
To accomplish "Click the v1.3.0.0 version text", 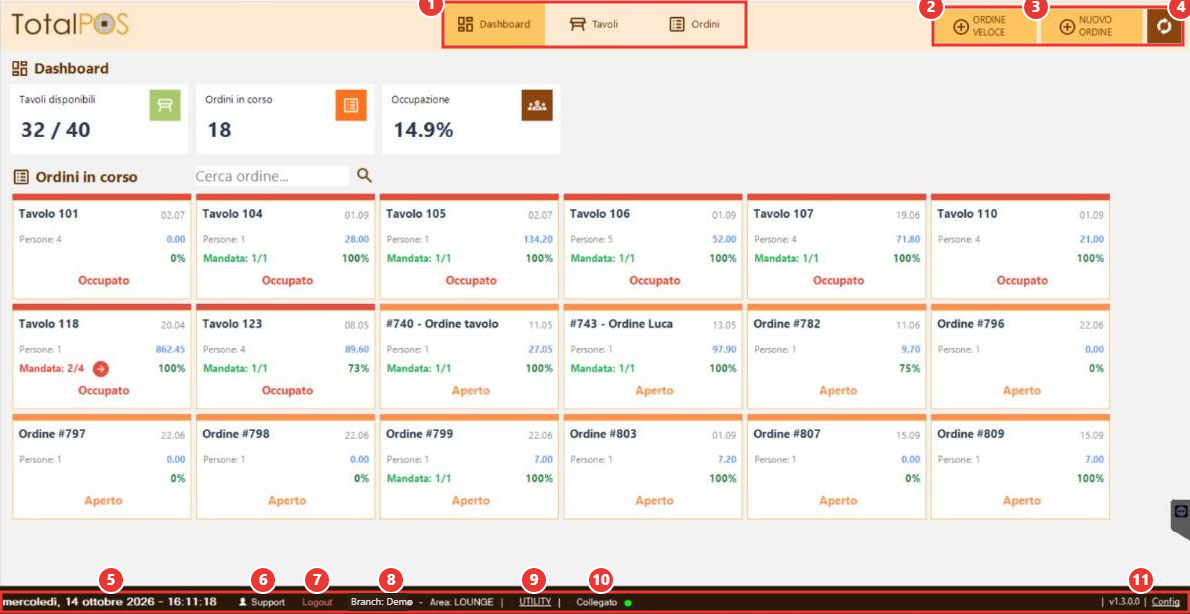I will 1124,602.
